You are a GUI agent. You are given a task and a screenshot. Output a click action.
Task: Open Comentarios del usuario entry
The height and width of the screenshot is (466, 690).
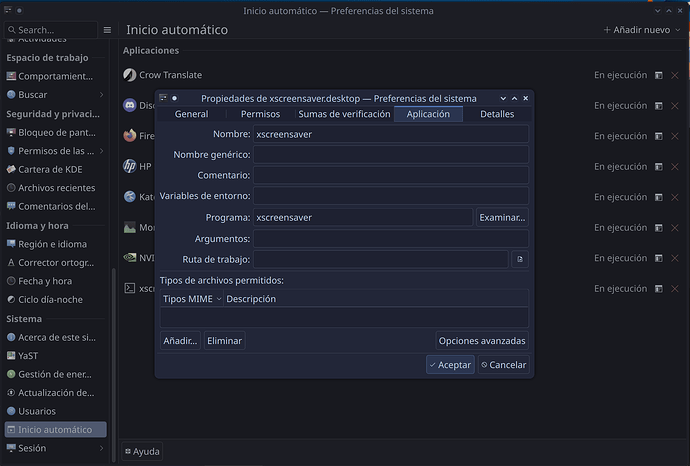(x=55, y=206)
